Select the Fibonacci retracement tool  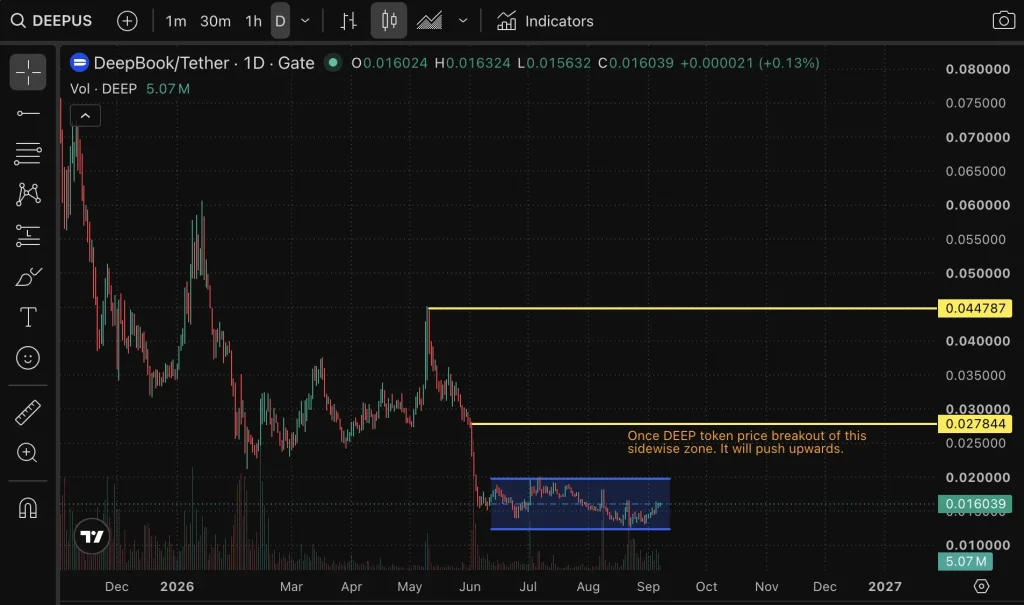[28, 154]
